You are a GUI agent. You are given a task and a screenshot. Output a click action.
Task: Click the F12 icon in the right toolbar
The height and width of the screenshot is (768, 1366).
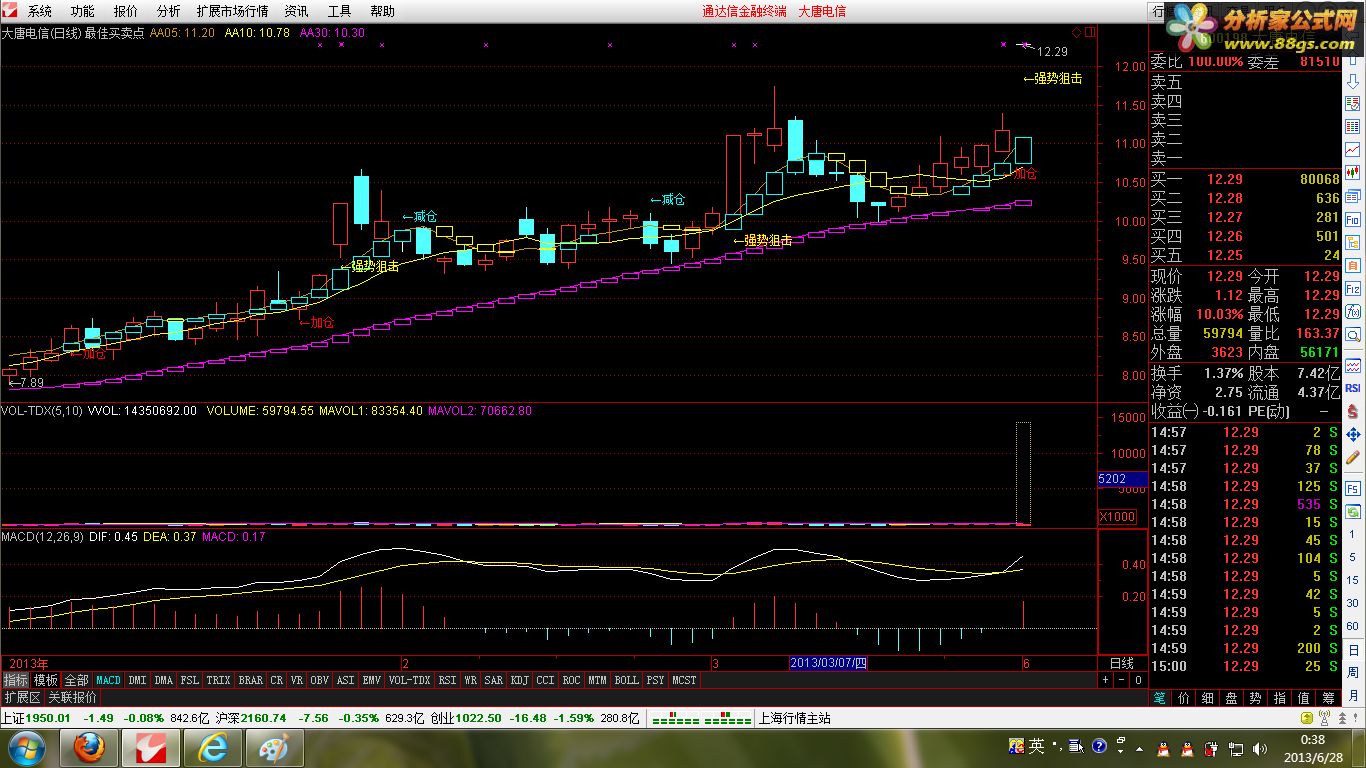(1353, 289)
